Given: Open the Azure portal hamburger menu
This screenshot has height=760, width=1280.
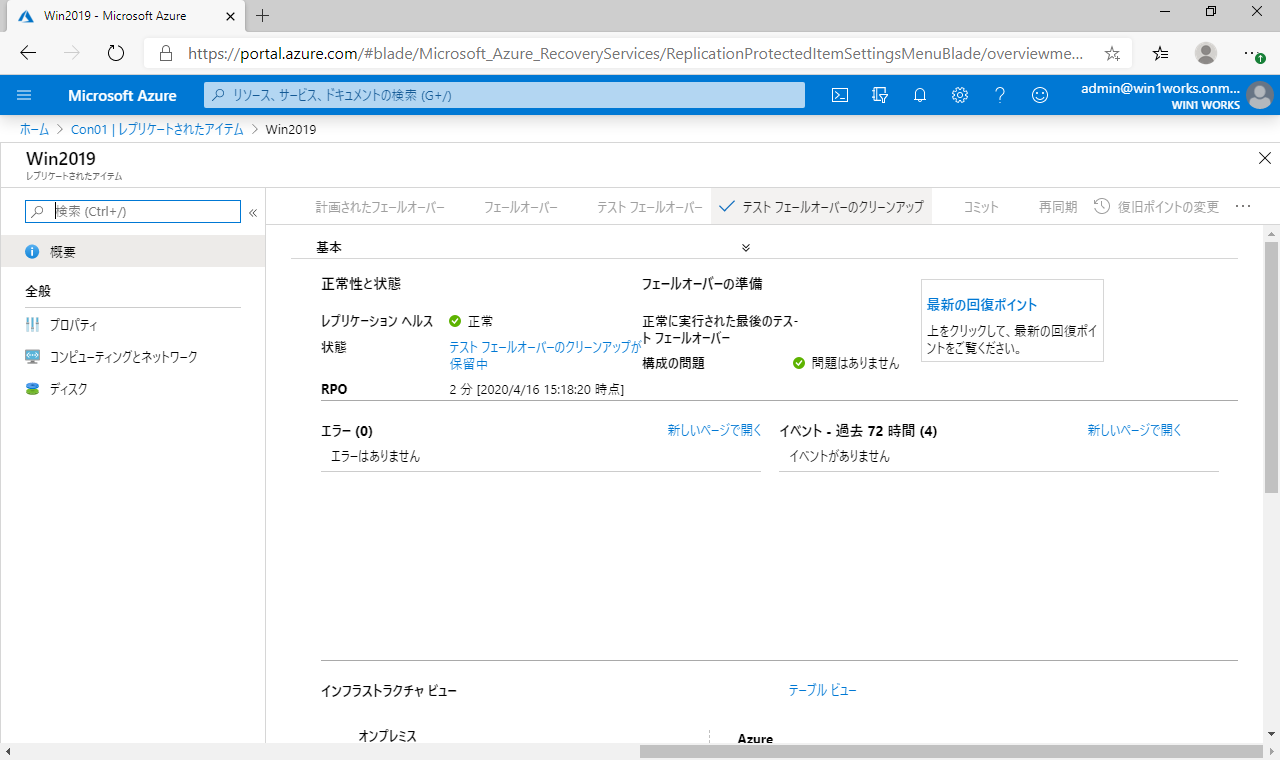Looking at the screenshot, I should [x=25, y=95].
